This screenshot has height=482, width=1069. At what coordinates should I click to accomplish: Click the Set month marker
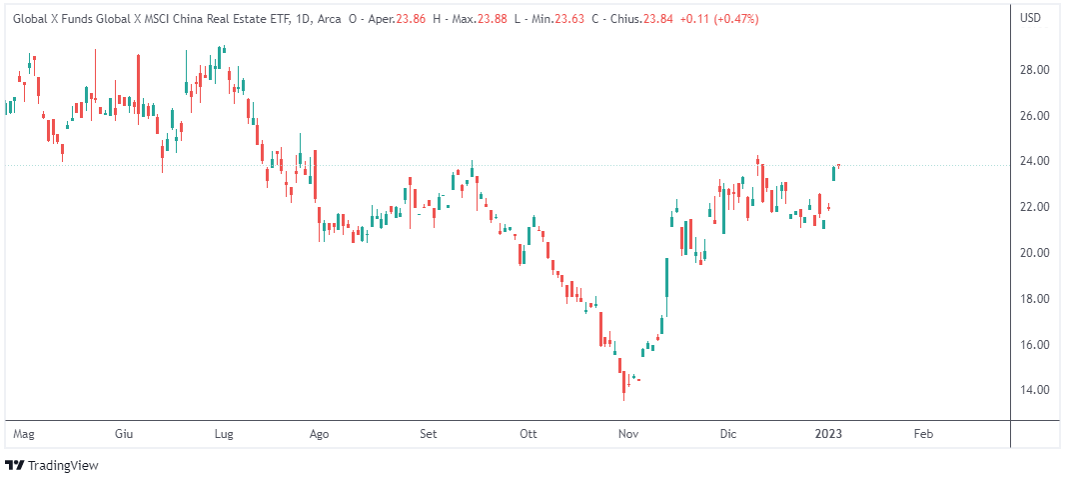click(428, 434)
